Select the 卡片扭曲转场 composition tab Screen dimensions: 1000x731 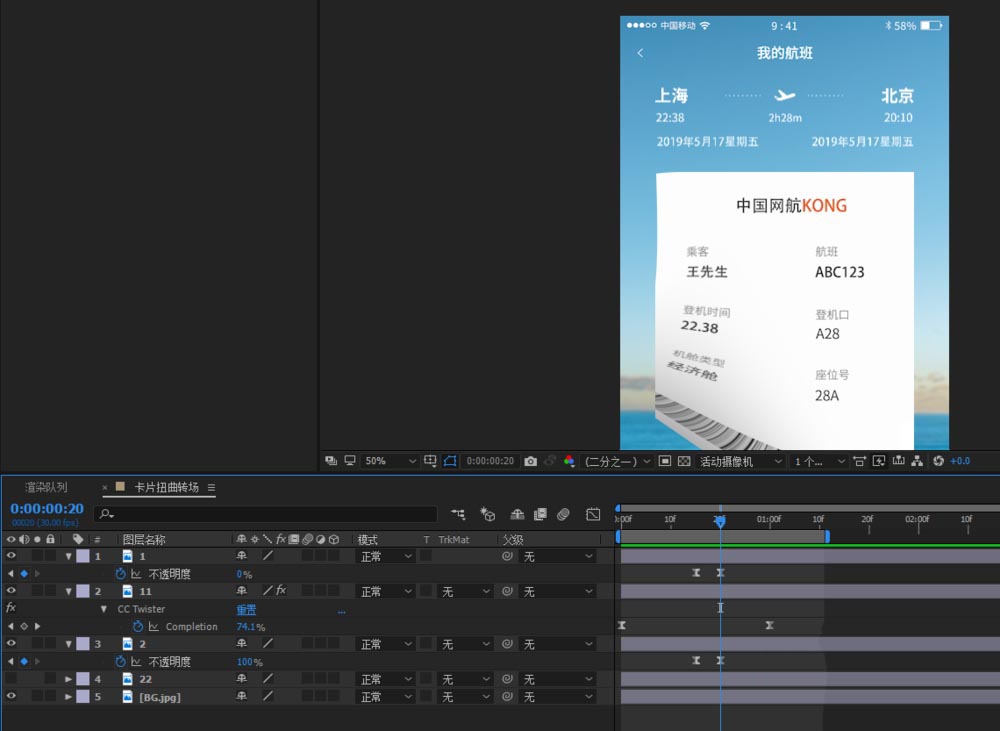tap(166, 488)
